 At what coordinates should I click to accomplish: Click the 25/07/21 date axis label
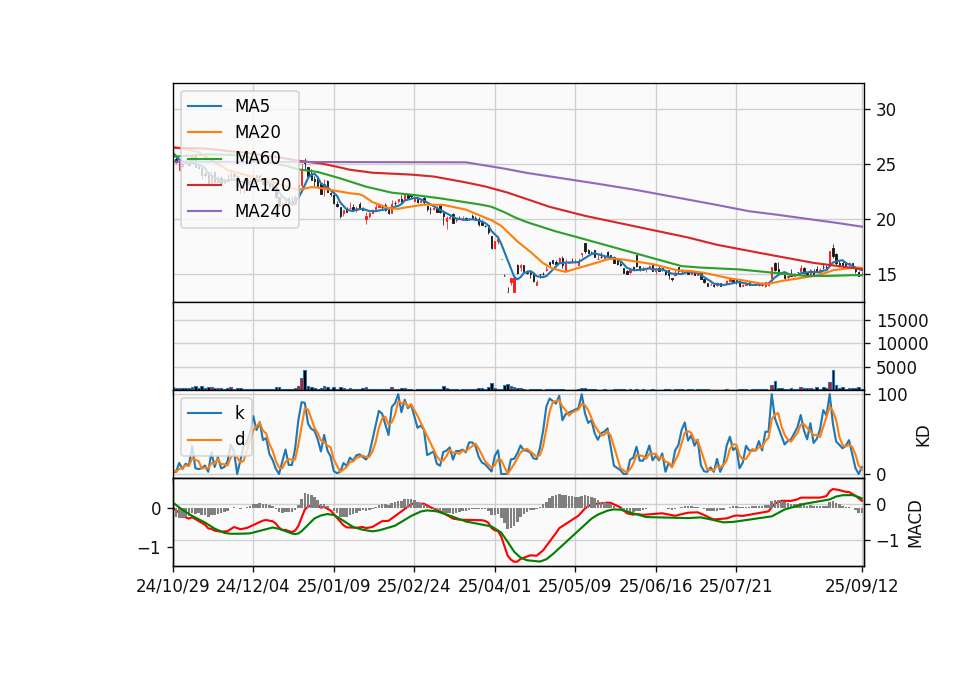[x=736, y=586]
